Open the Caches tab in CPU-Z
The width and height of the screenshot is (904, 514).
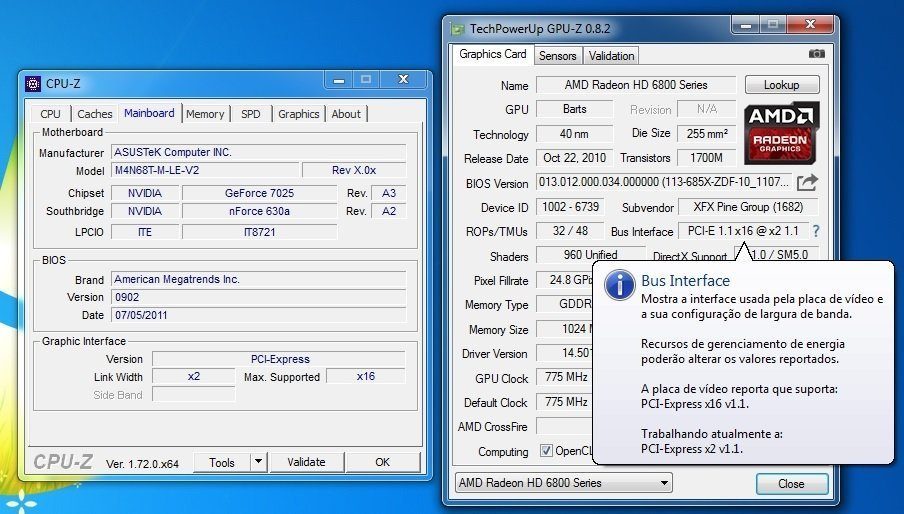(95, 114)
